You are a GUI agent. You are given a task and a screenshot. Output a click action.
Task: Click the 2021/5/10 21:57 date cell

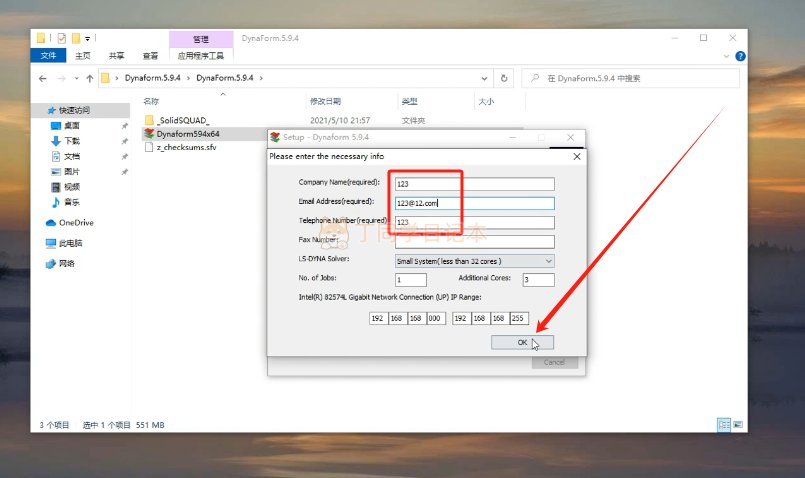[340, 120]
